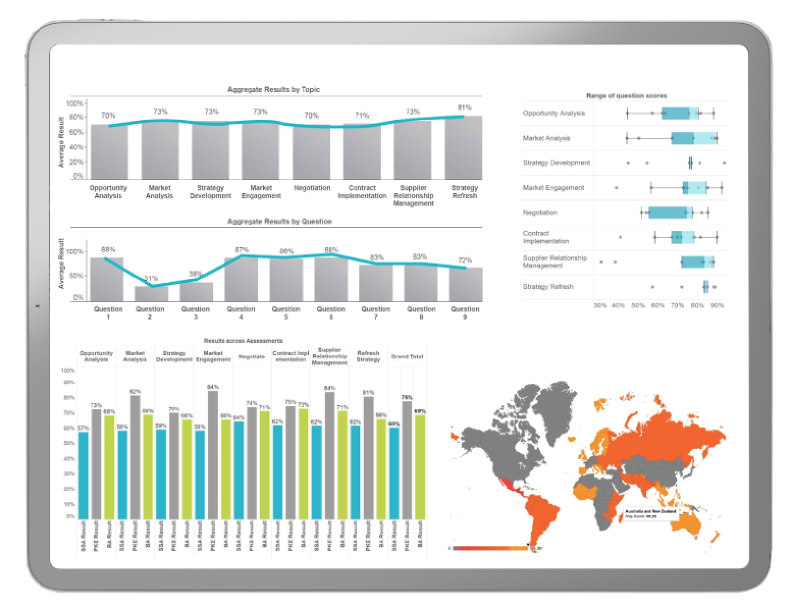Click the 'Question 4' axis label
789x608 pixels.
click(241, 313)
